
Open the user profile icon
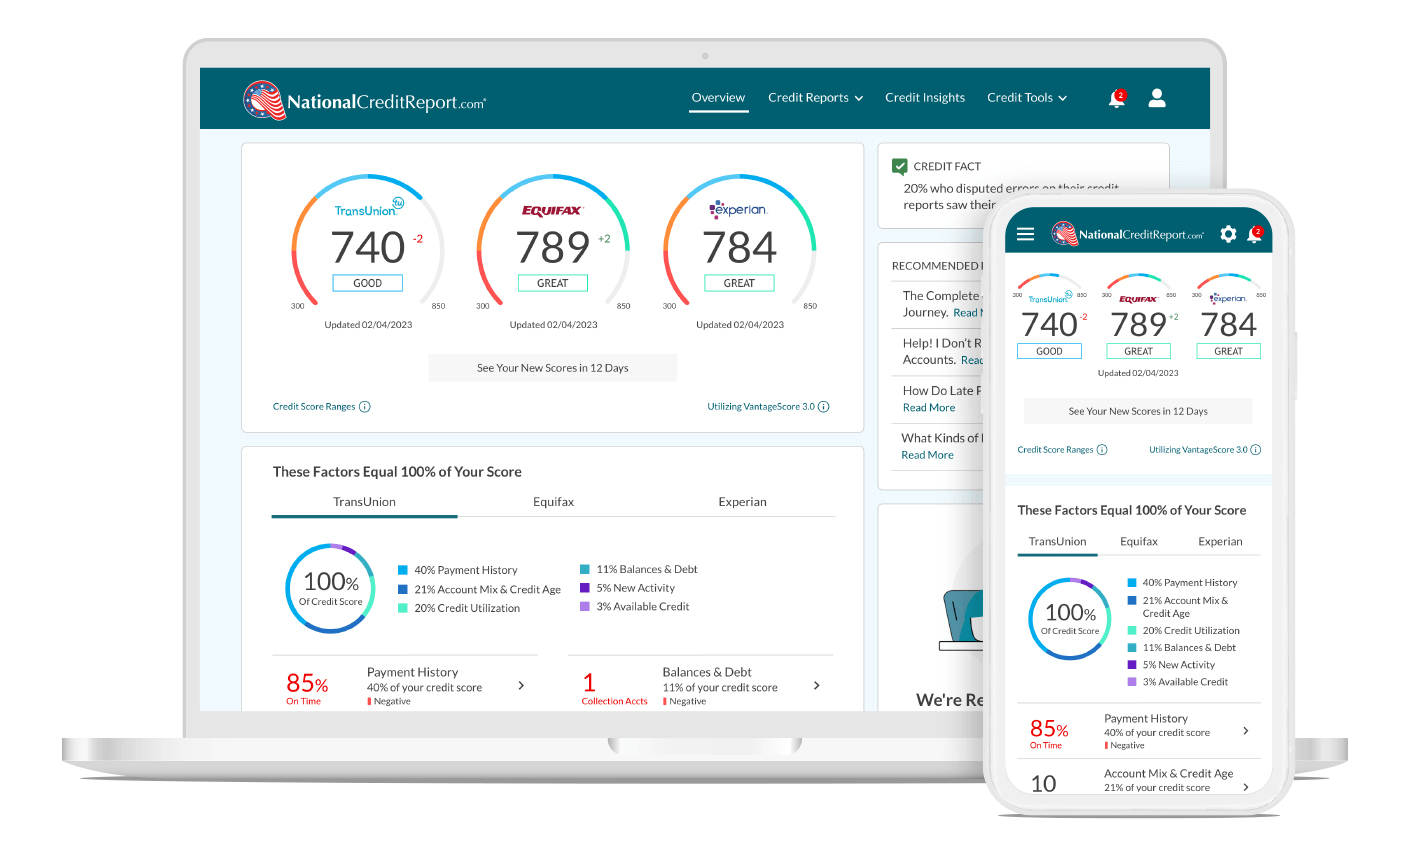point(1157,98)
